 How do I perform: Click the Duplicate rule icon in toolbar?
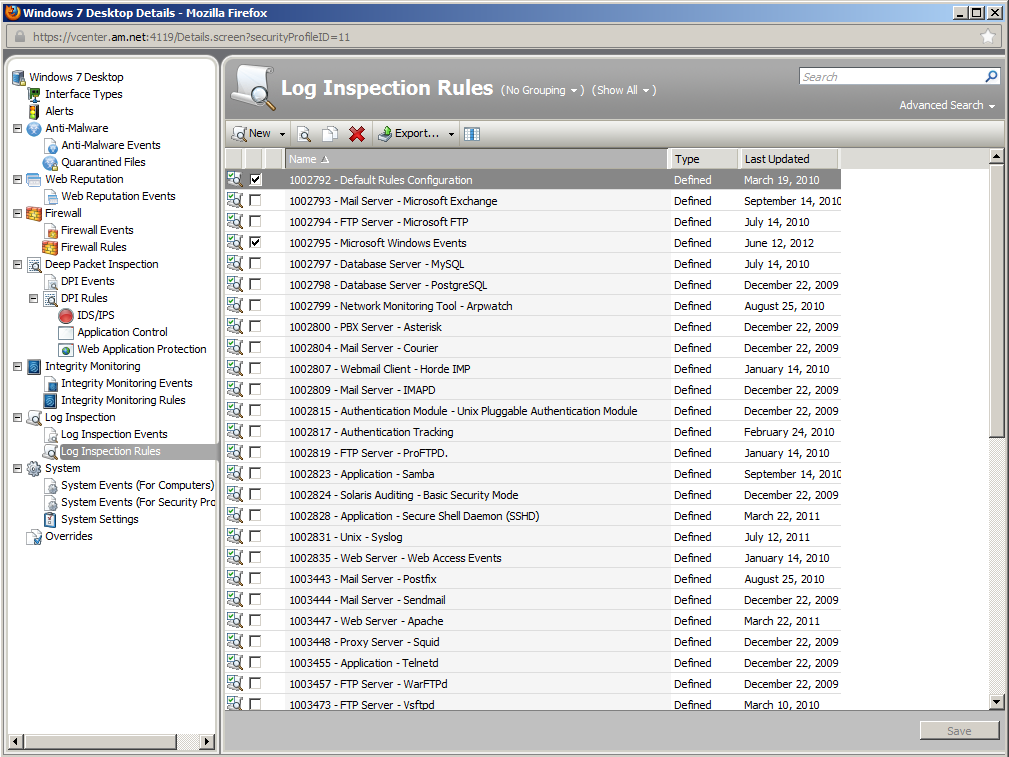pyautogui.click(x=330, y=134)
